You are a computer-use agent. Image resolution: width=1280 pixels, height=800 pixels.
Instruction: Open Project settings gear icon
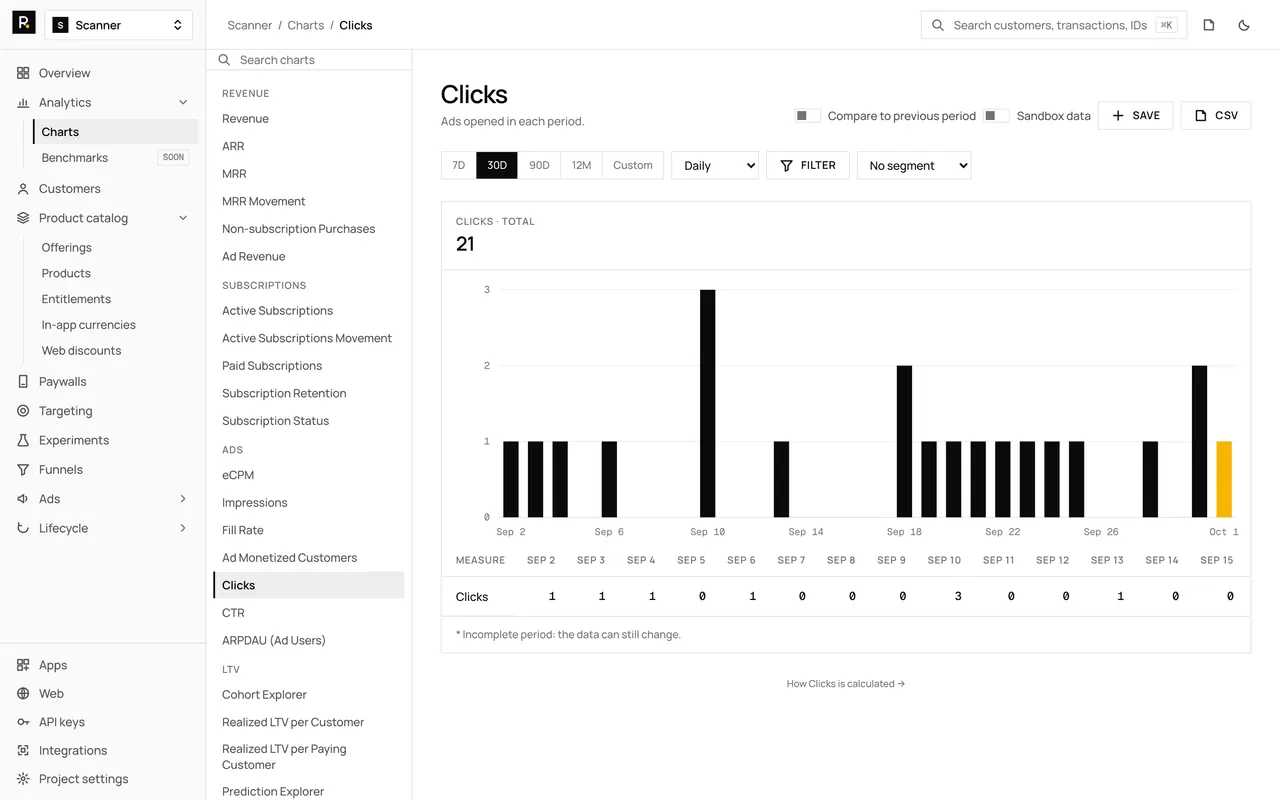pyautogui.click(x=23, y=779)
